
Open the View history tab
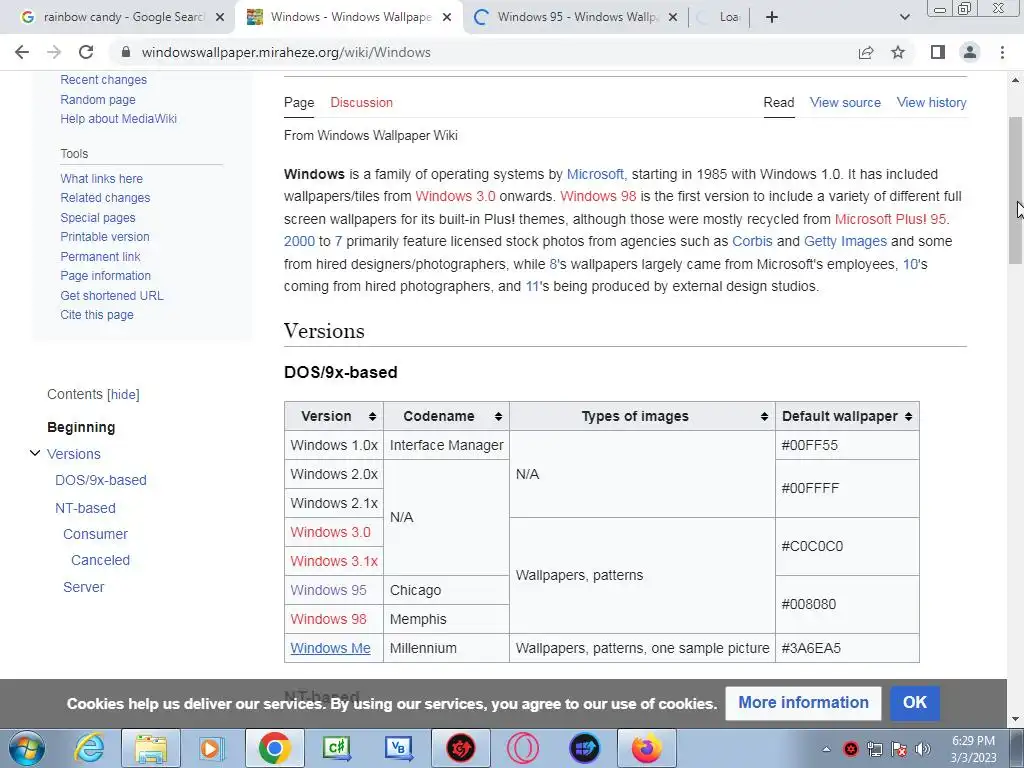[x=931, y=103]
